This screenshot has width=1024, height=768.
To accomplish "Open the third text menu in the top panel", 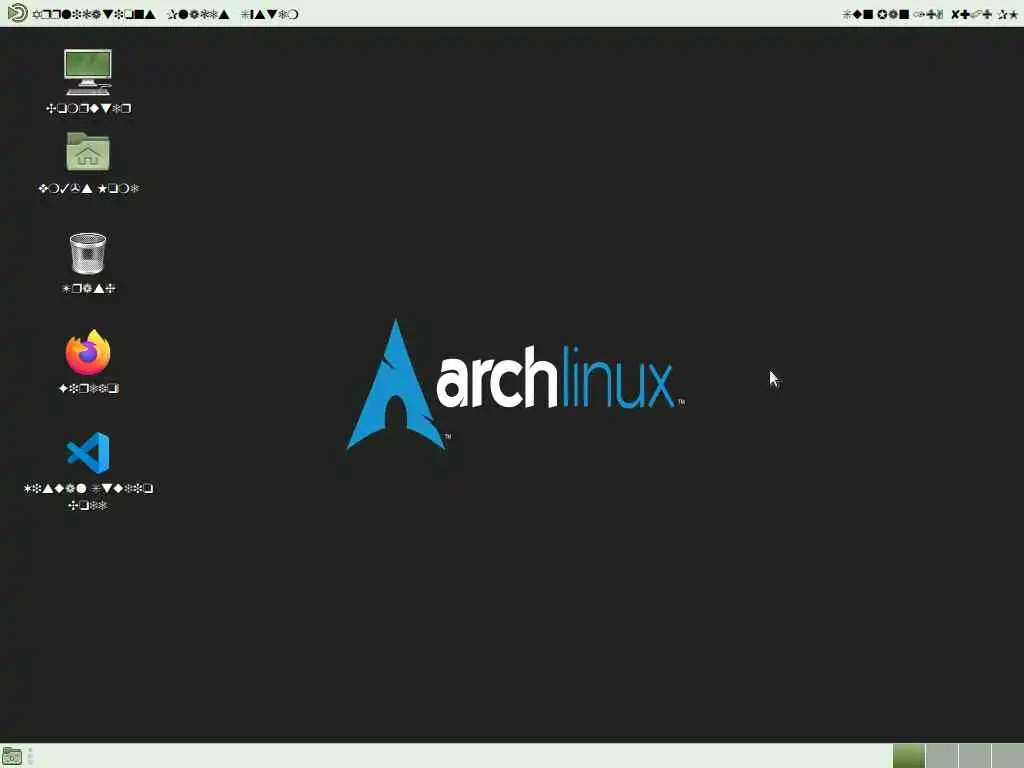I will pos(269,14).
